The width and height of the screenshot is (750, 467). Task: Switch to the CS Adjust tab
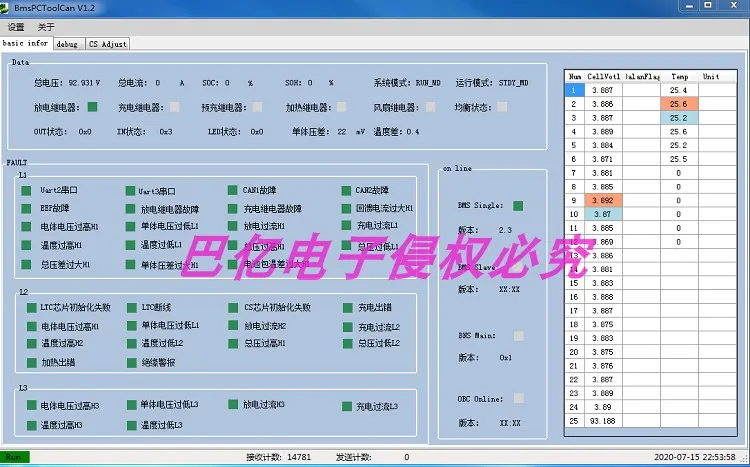107,44
